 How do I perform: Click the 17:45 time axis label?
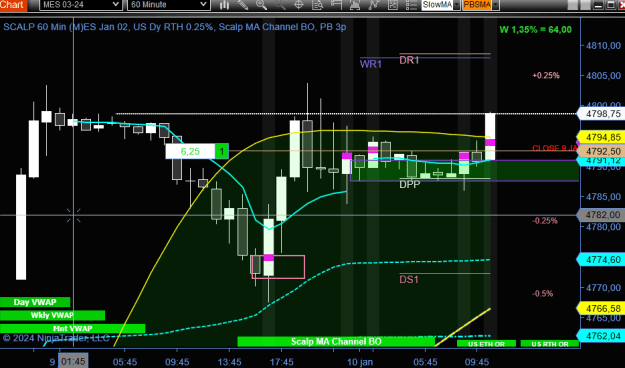pyautogui.click(x=282, y=362)
